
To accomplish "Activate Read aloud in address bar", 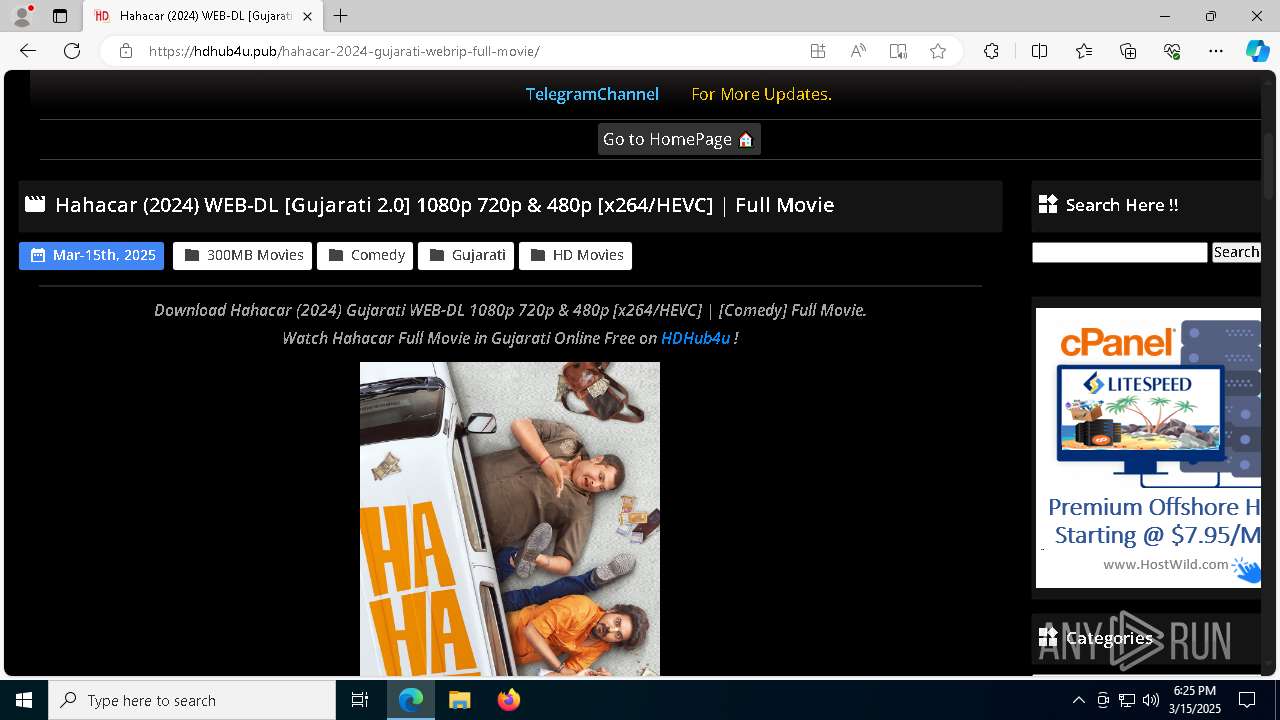I will 858,51.
